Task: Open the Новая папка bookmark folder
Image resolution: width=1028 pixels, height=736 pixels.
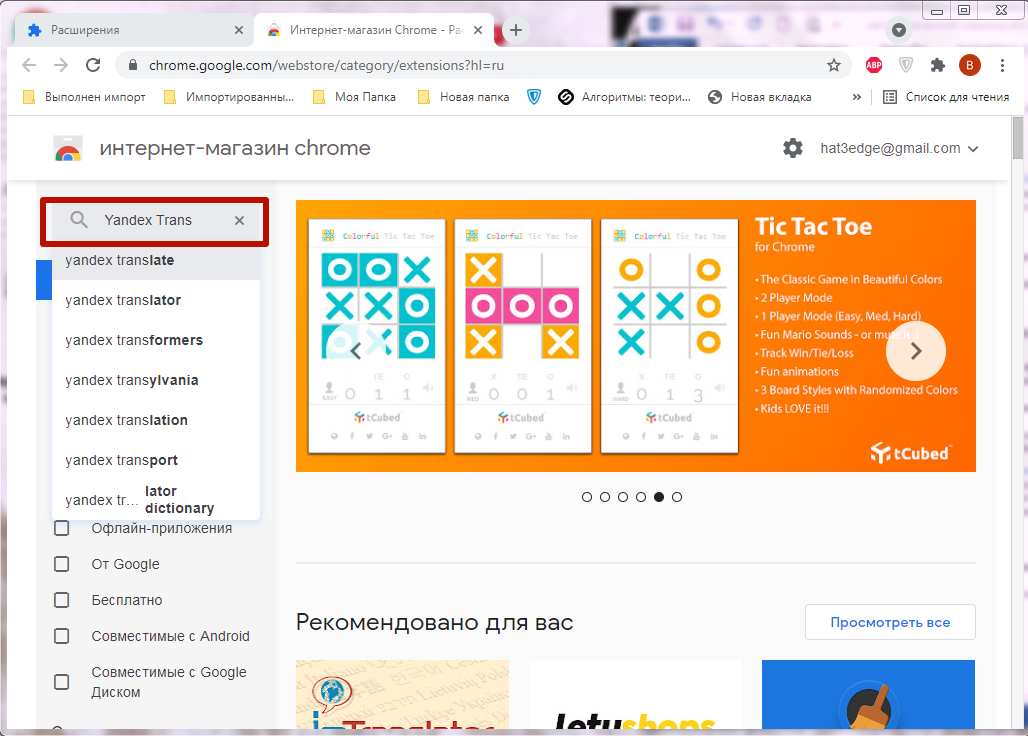Action: (x=464, y=97)
